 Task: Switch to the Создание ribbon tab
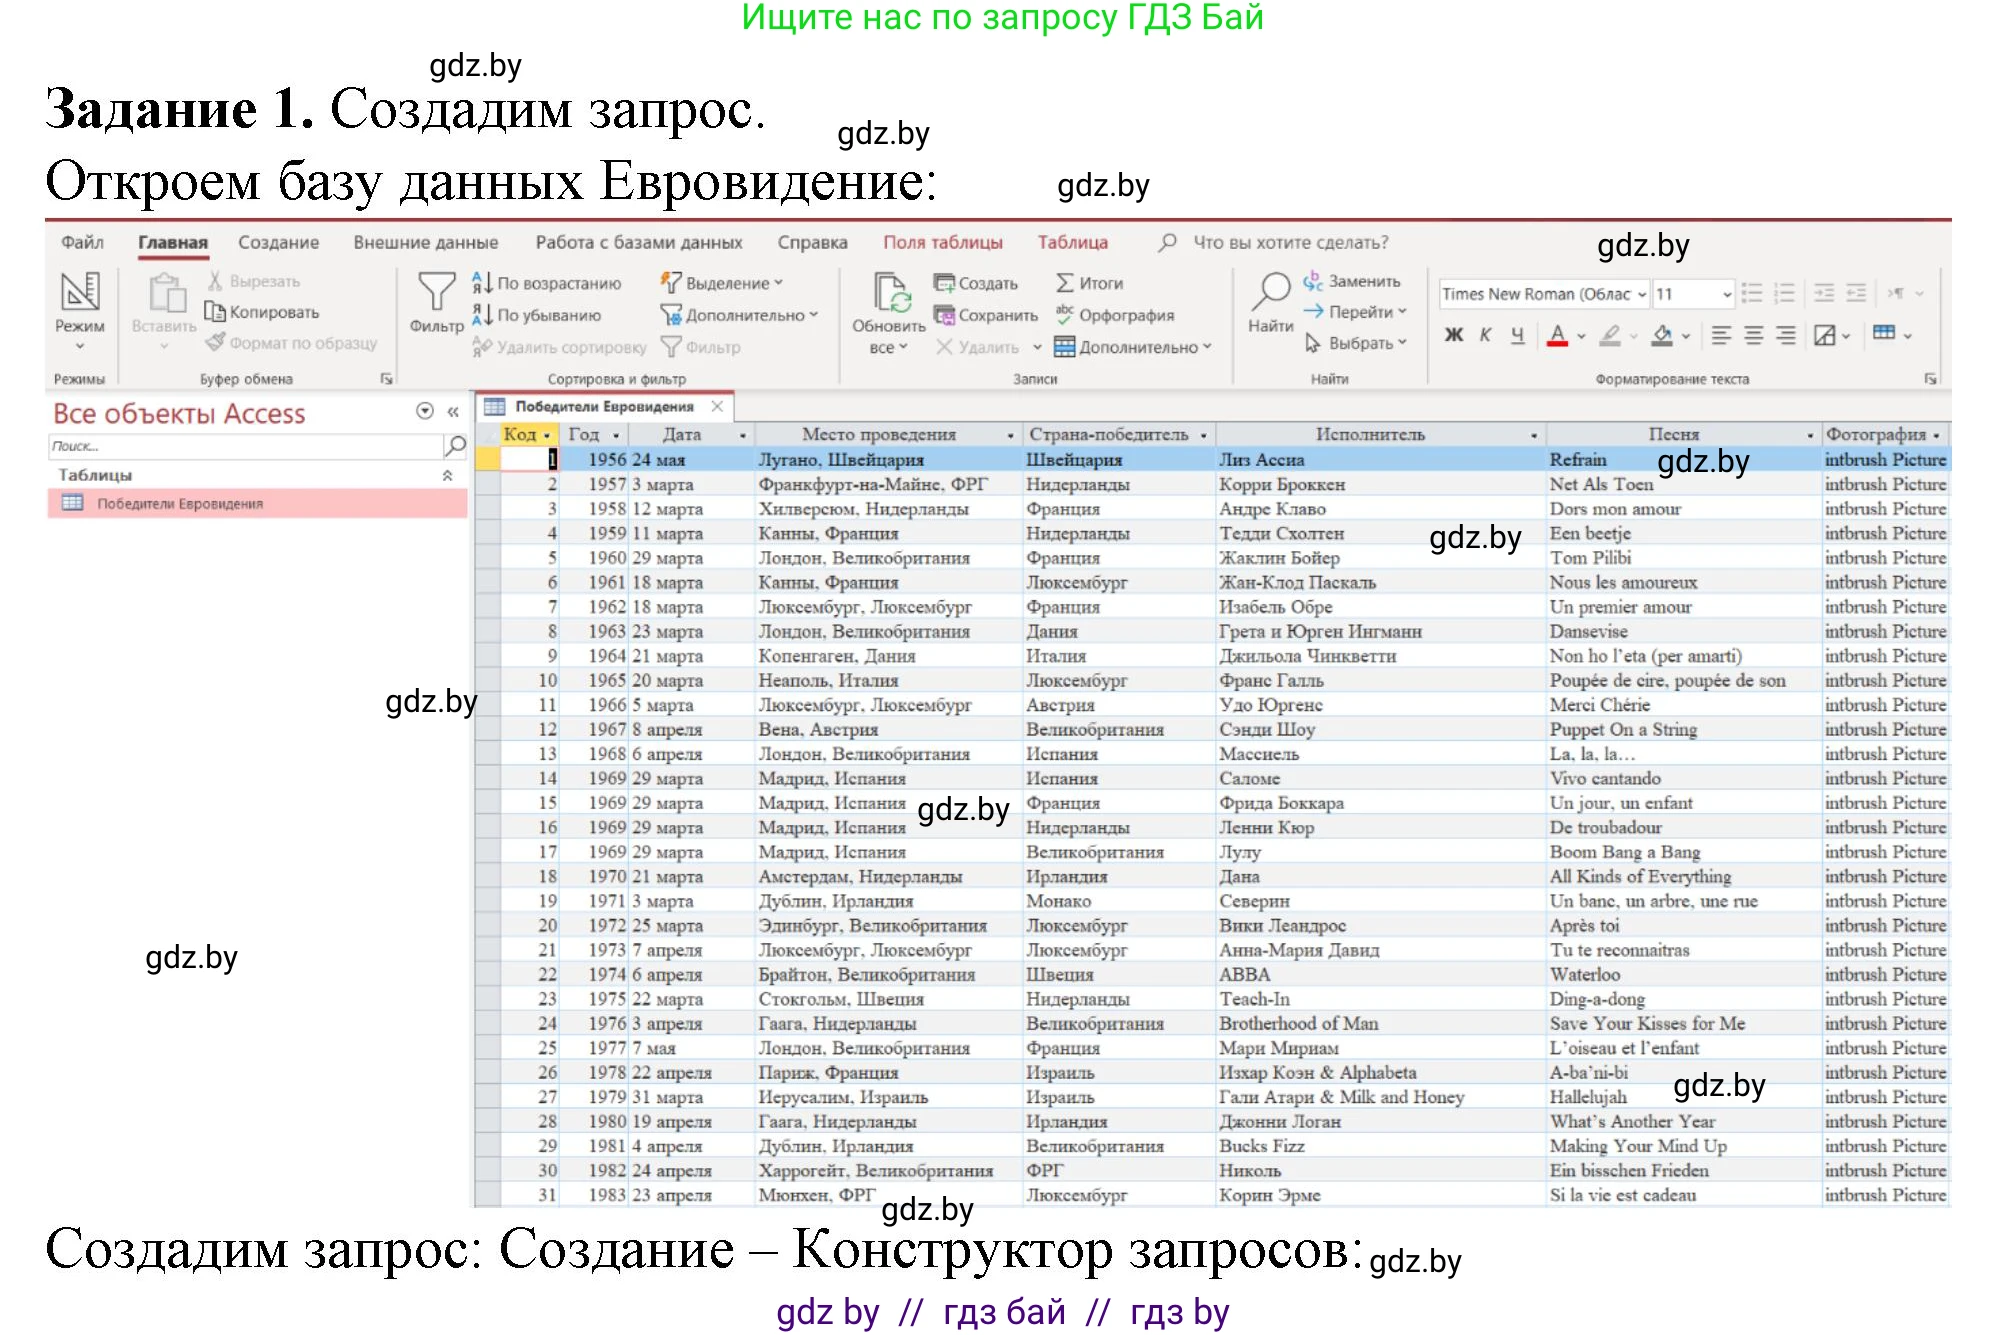pos(278,242)
